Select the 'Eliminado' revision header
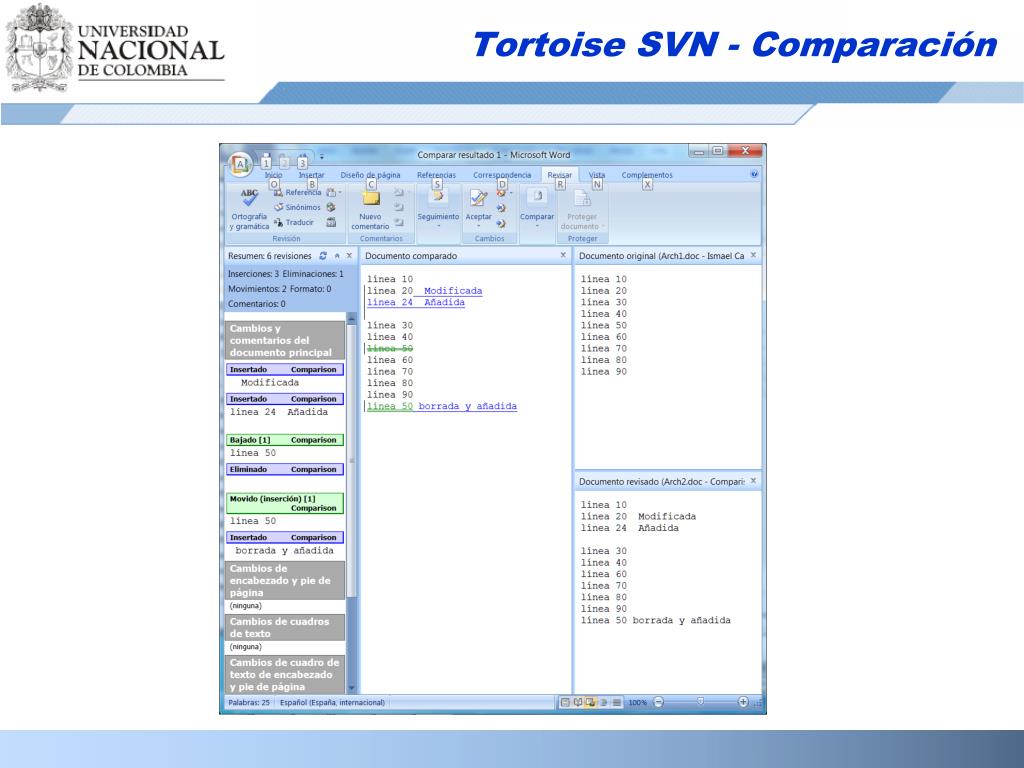Viewport: 1024px width, 768px height. 285,470
